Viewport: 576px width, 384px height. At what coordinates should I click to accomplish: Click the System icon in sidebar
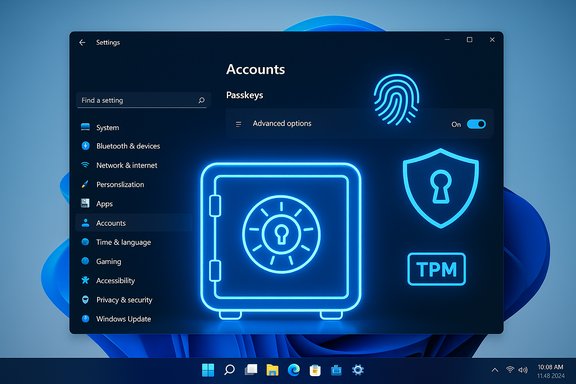[85, 127]
